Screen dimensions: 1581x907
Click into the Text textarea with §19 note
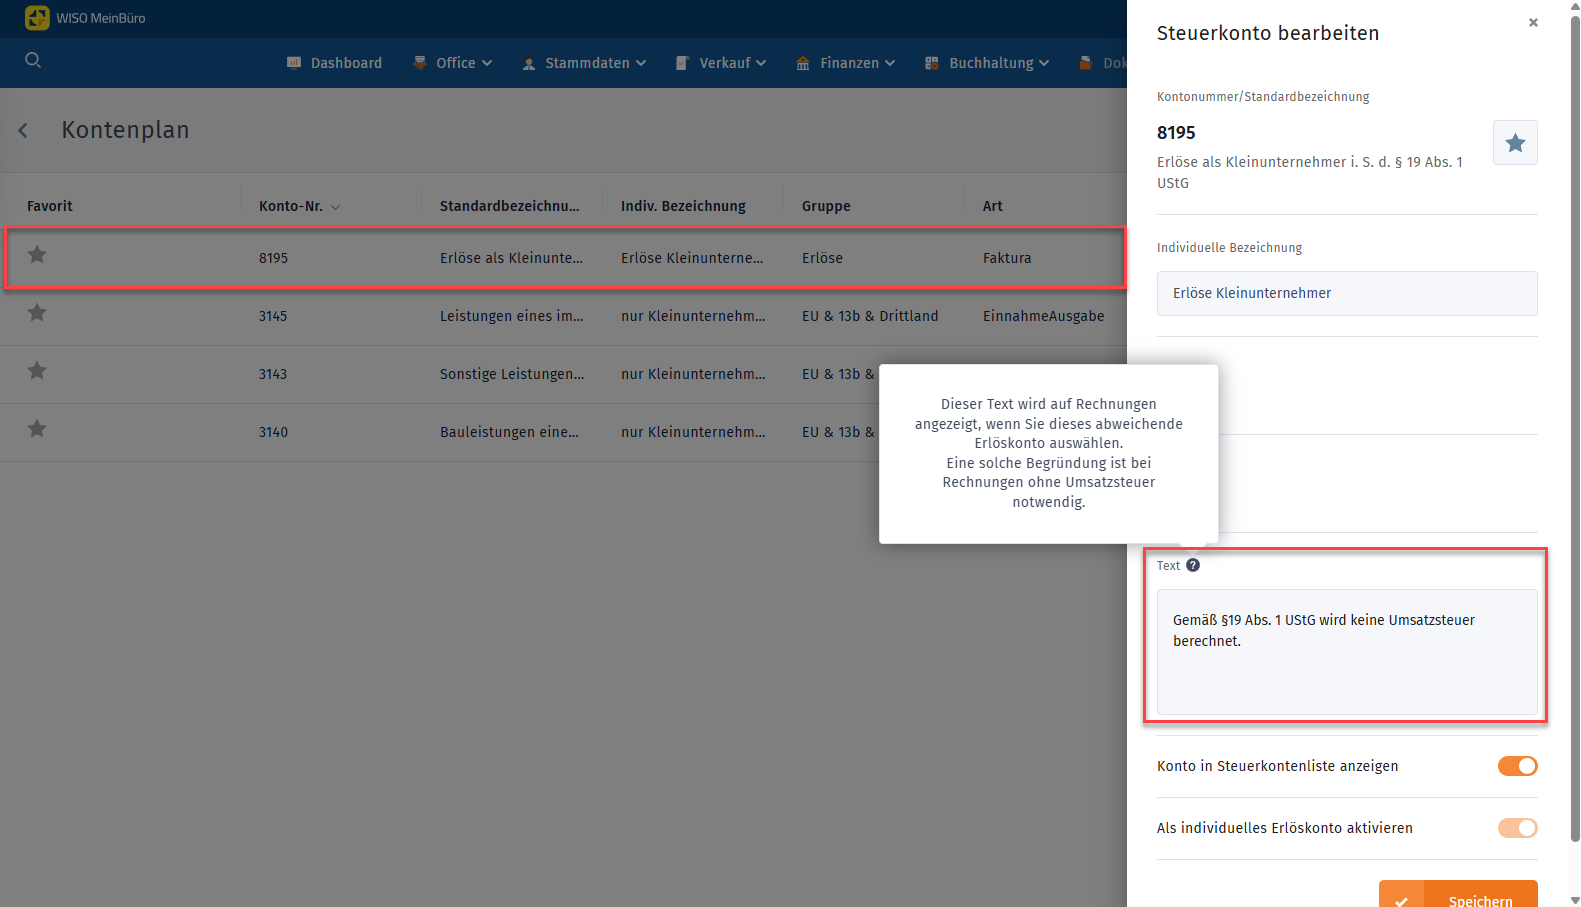[x=1347, y=652]
